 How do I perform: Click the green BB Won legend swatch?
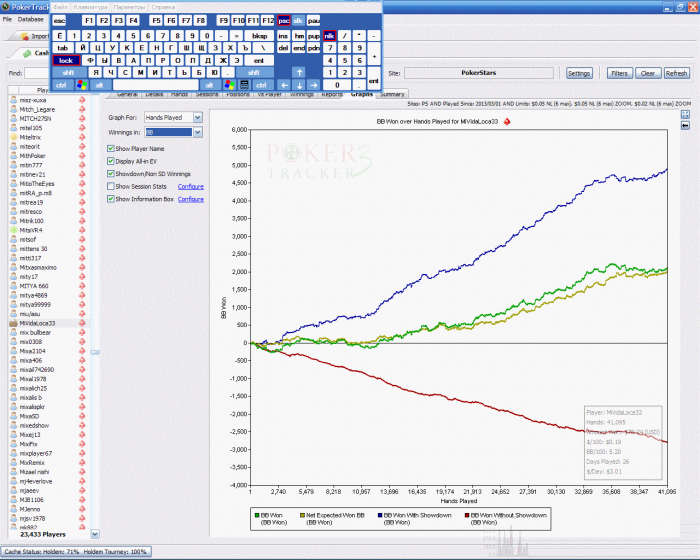[257, 515]
